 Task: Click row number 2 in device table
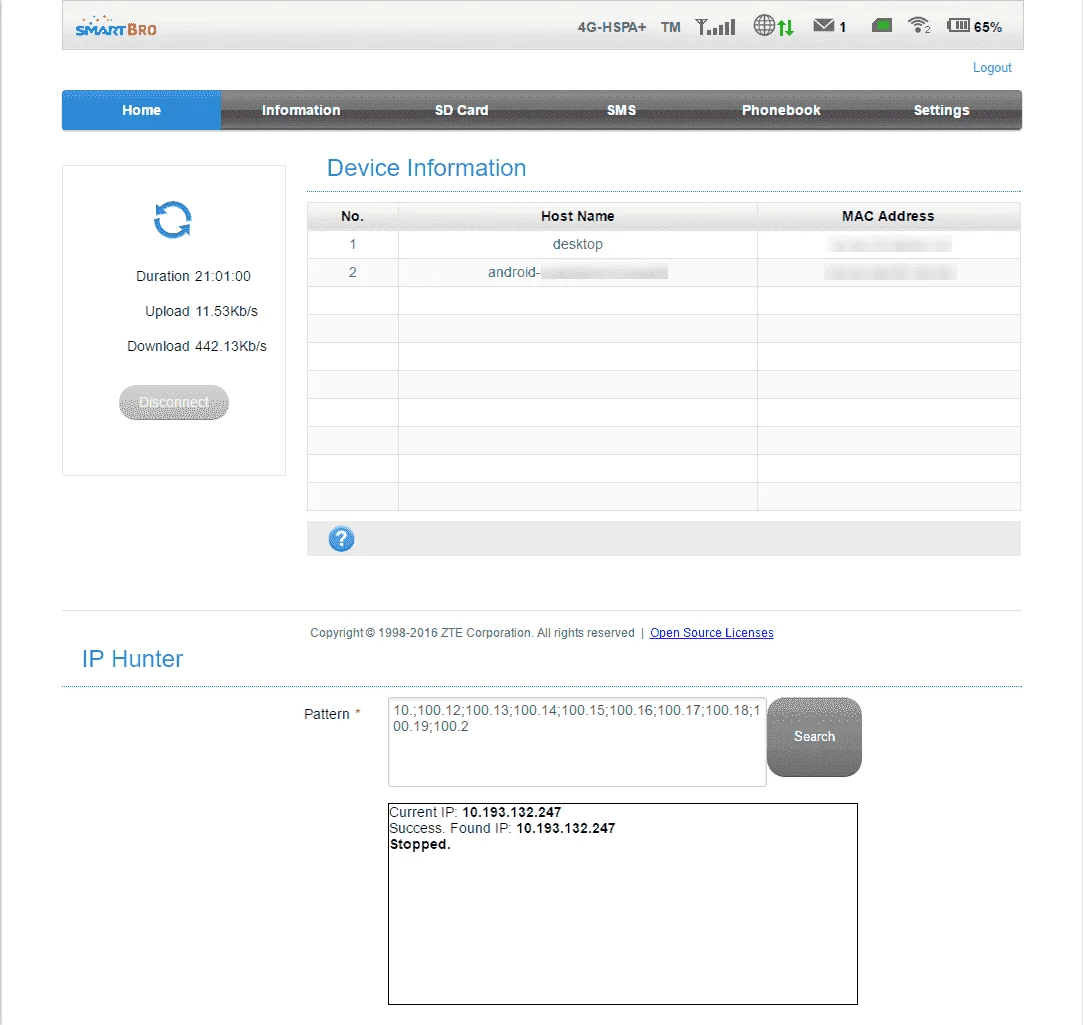coord(352,272)
